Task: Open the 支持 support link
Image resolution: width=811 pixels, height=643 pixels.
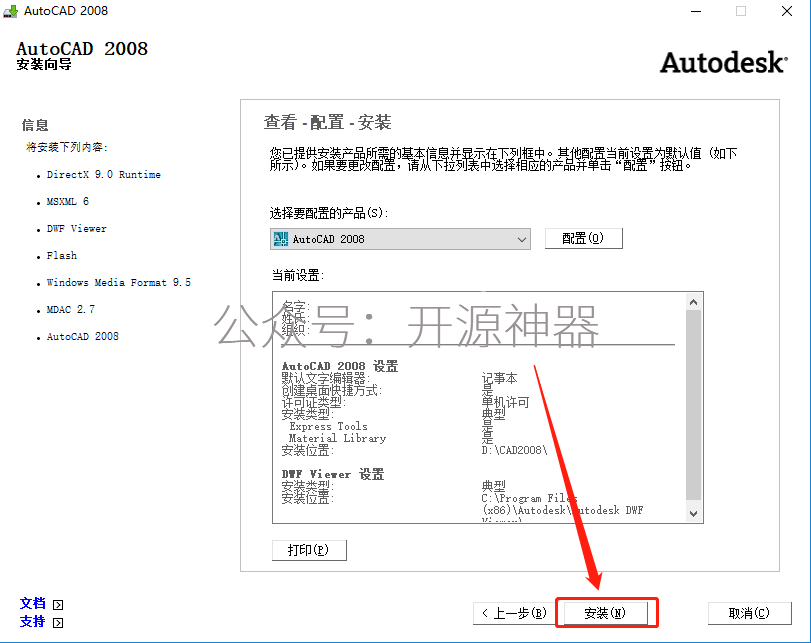Action: point(32,621)
